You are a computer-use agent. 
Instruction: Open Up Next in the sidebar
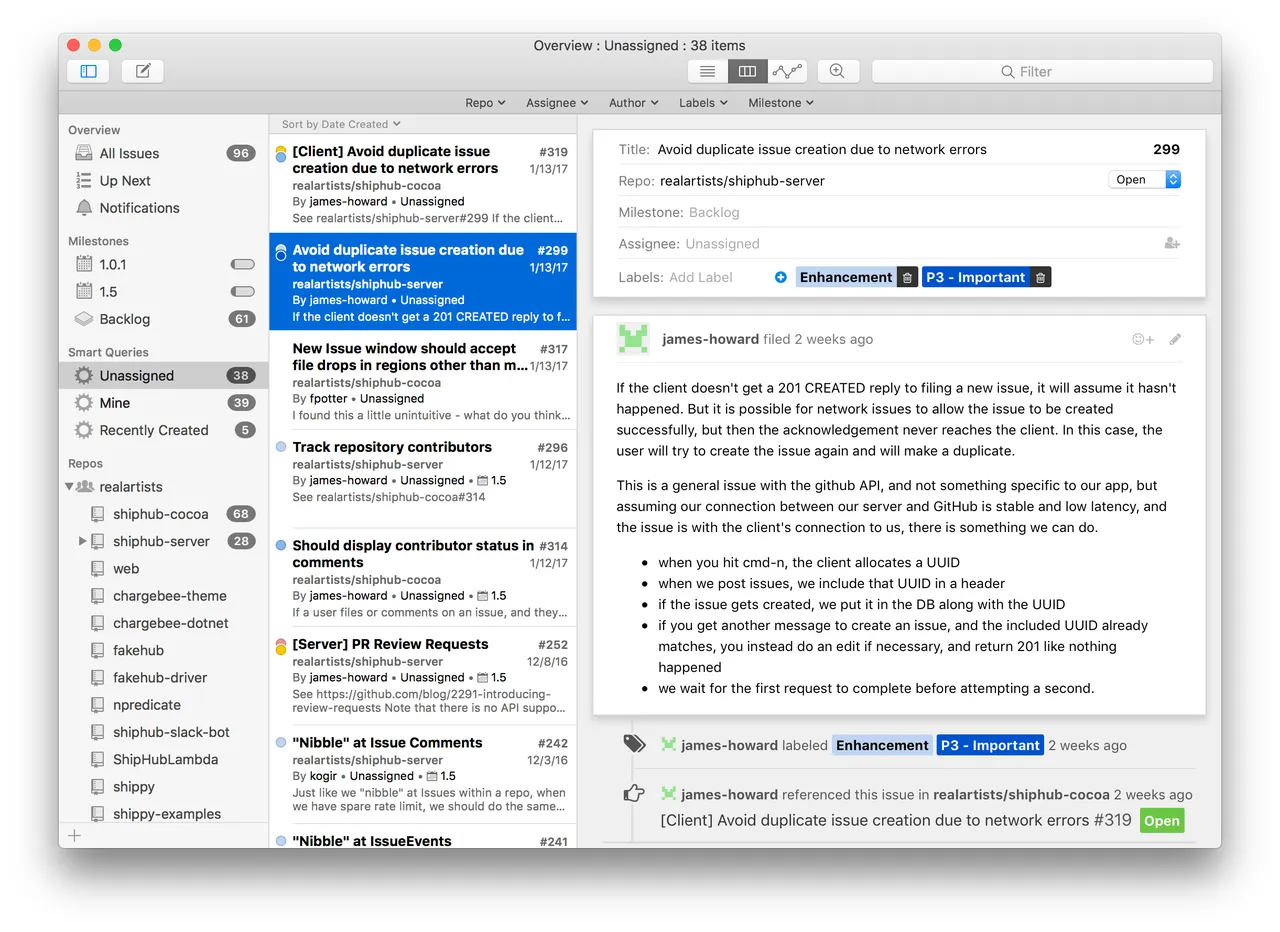coord(164,181)
